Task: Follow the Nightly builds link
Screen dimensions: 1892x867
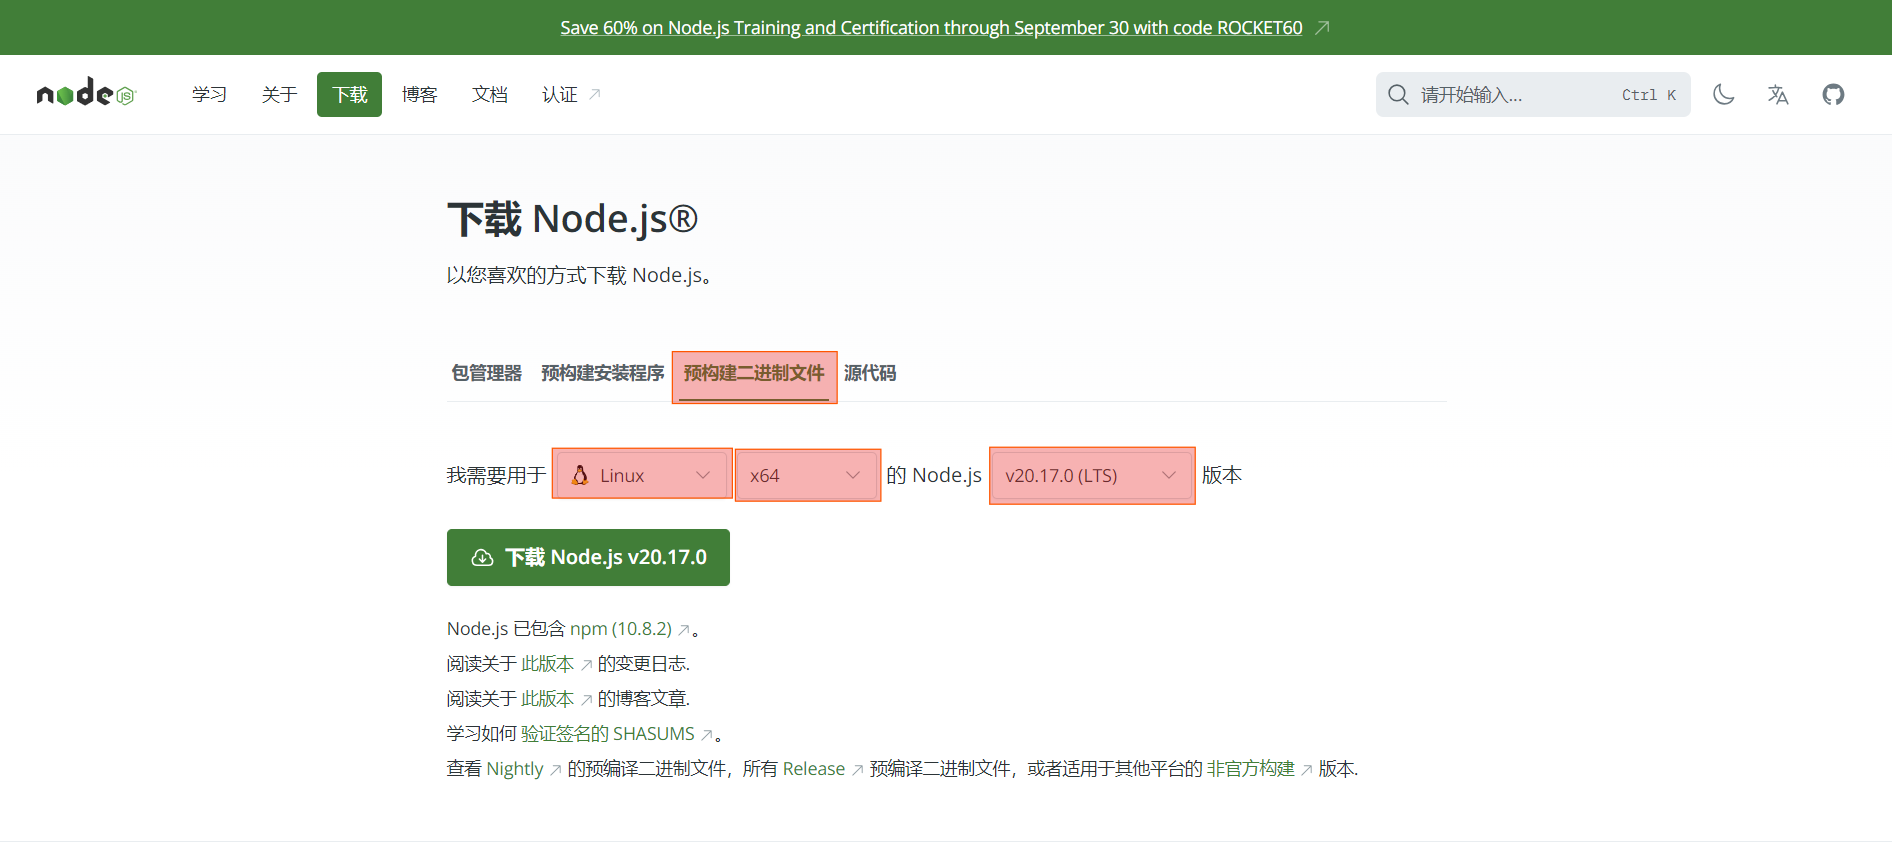Action: tap(515, 769)
